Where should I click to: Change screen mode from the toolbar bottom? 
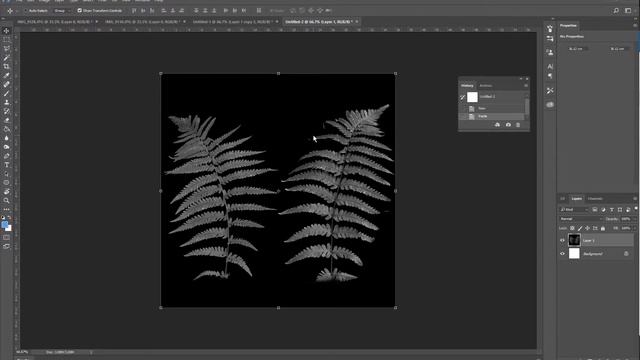[x=7, y=246]
